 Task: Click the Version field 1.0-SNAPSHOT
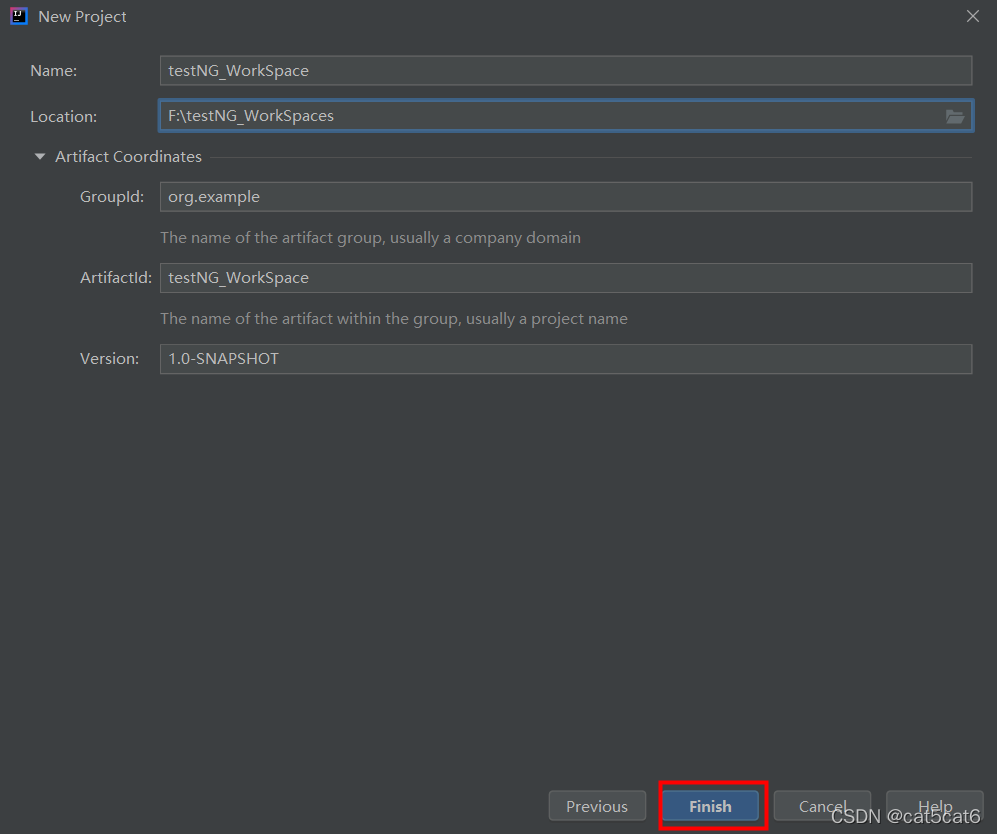[x=566, y=359]
